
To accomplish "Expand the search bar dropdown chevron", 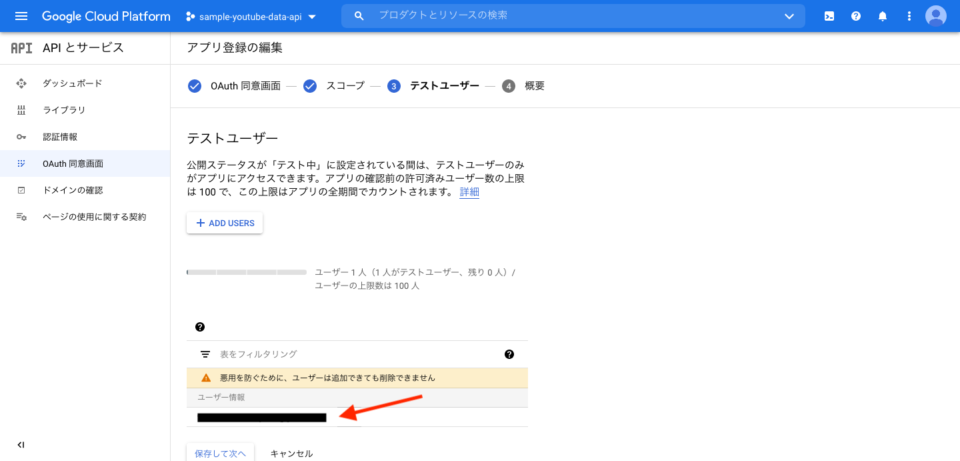I will [x=789, y=17].
